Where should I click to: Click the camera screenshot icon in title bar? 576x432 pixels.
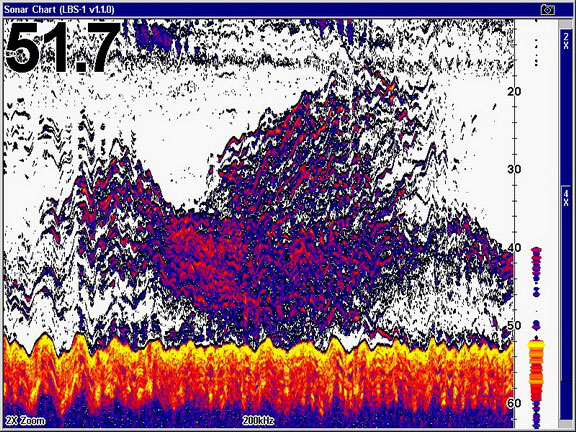[547, 10]
